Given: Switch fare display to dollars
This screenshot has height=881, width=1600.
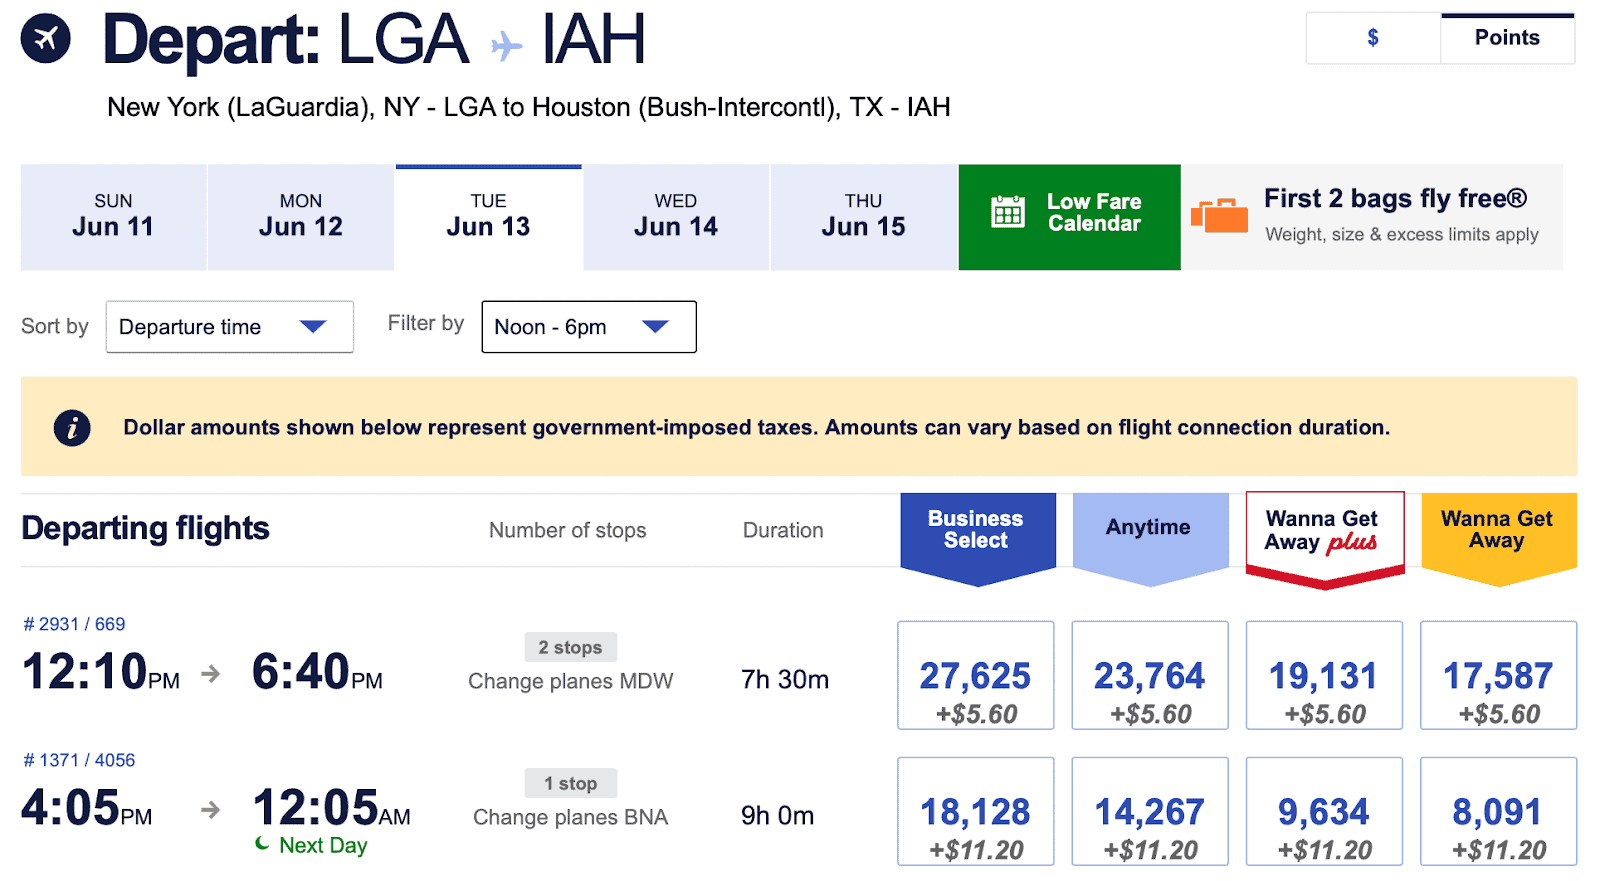Looking at the screenshot, I should pos(1373,39).
